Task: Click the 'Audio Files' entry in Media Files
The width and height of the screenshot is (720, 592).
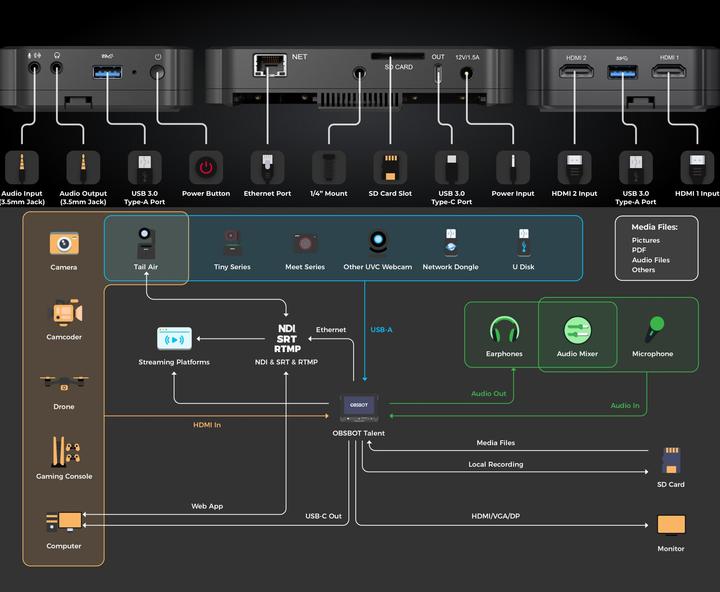Action: point(651,260)
